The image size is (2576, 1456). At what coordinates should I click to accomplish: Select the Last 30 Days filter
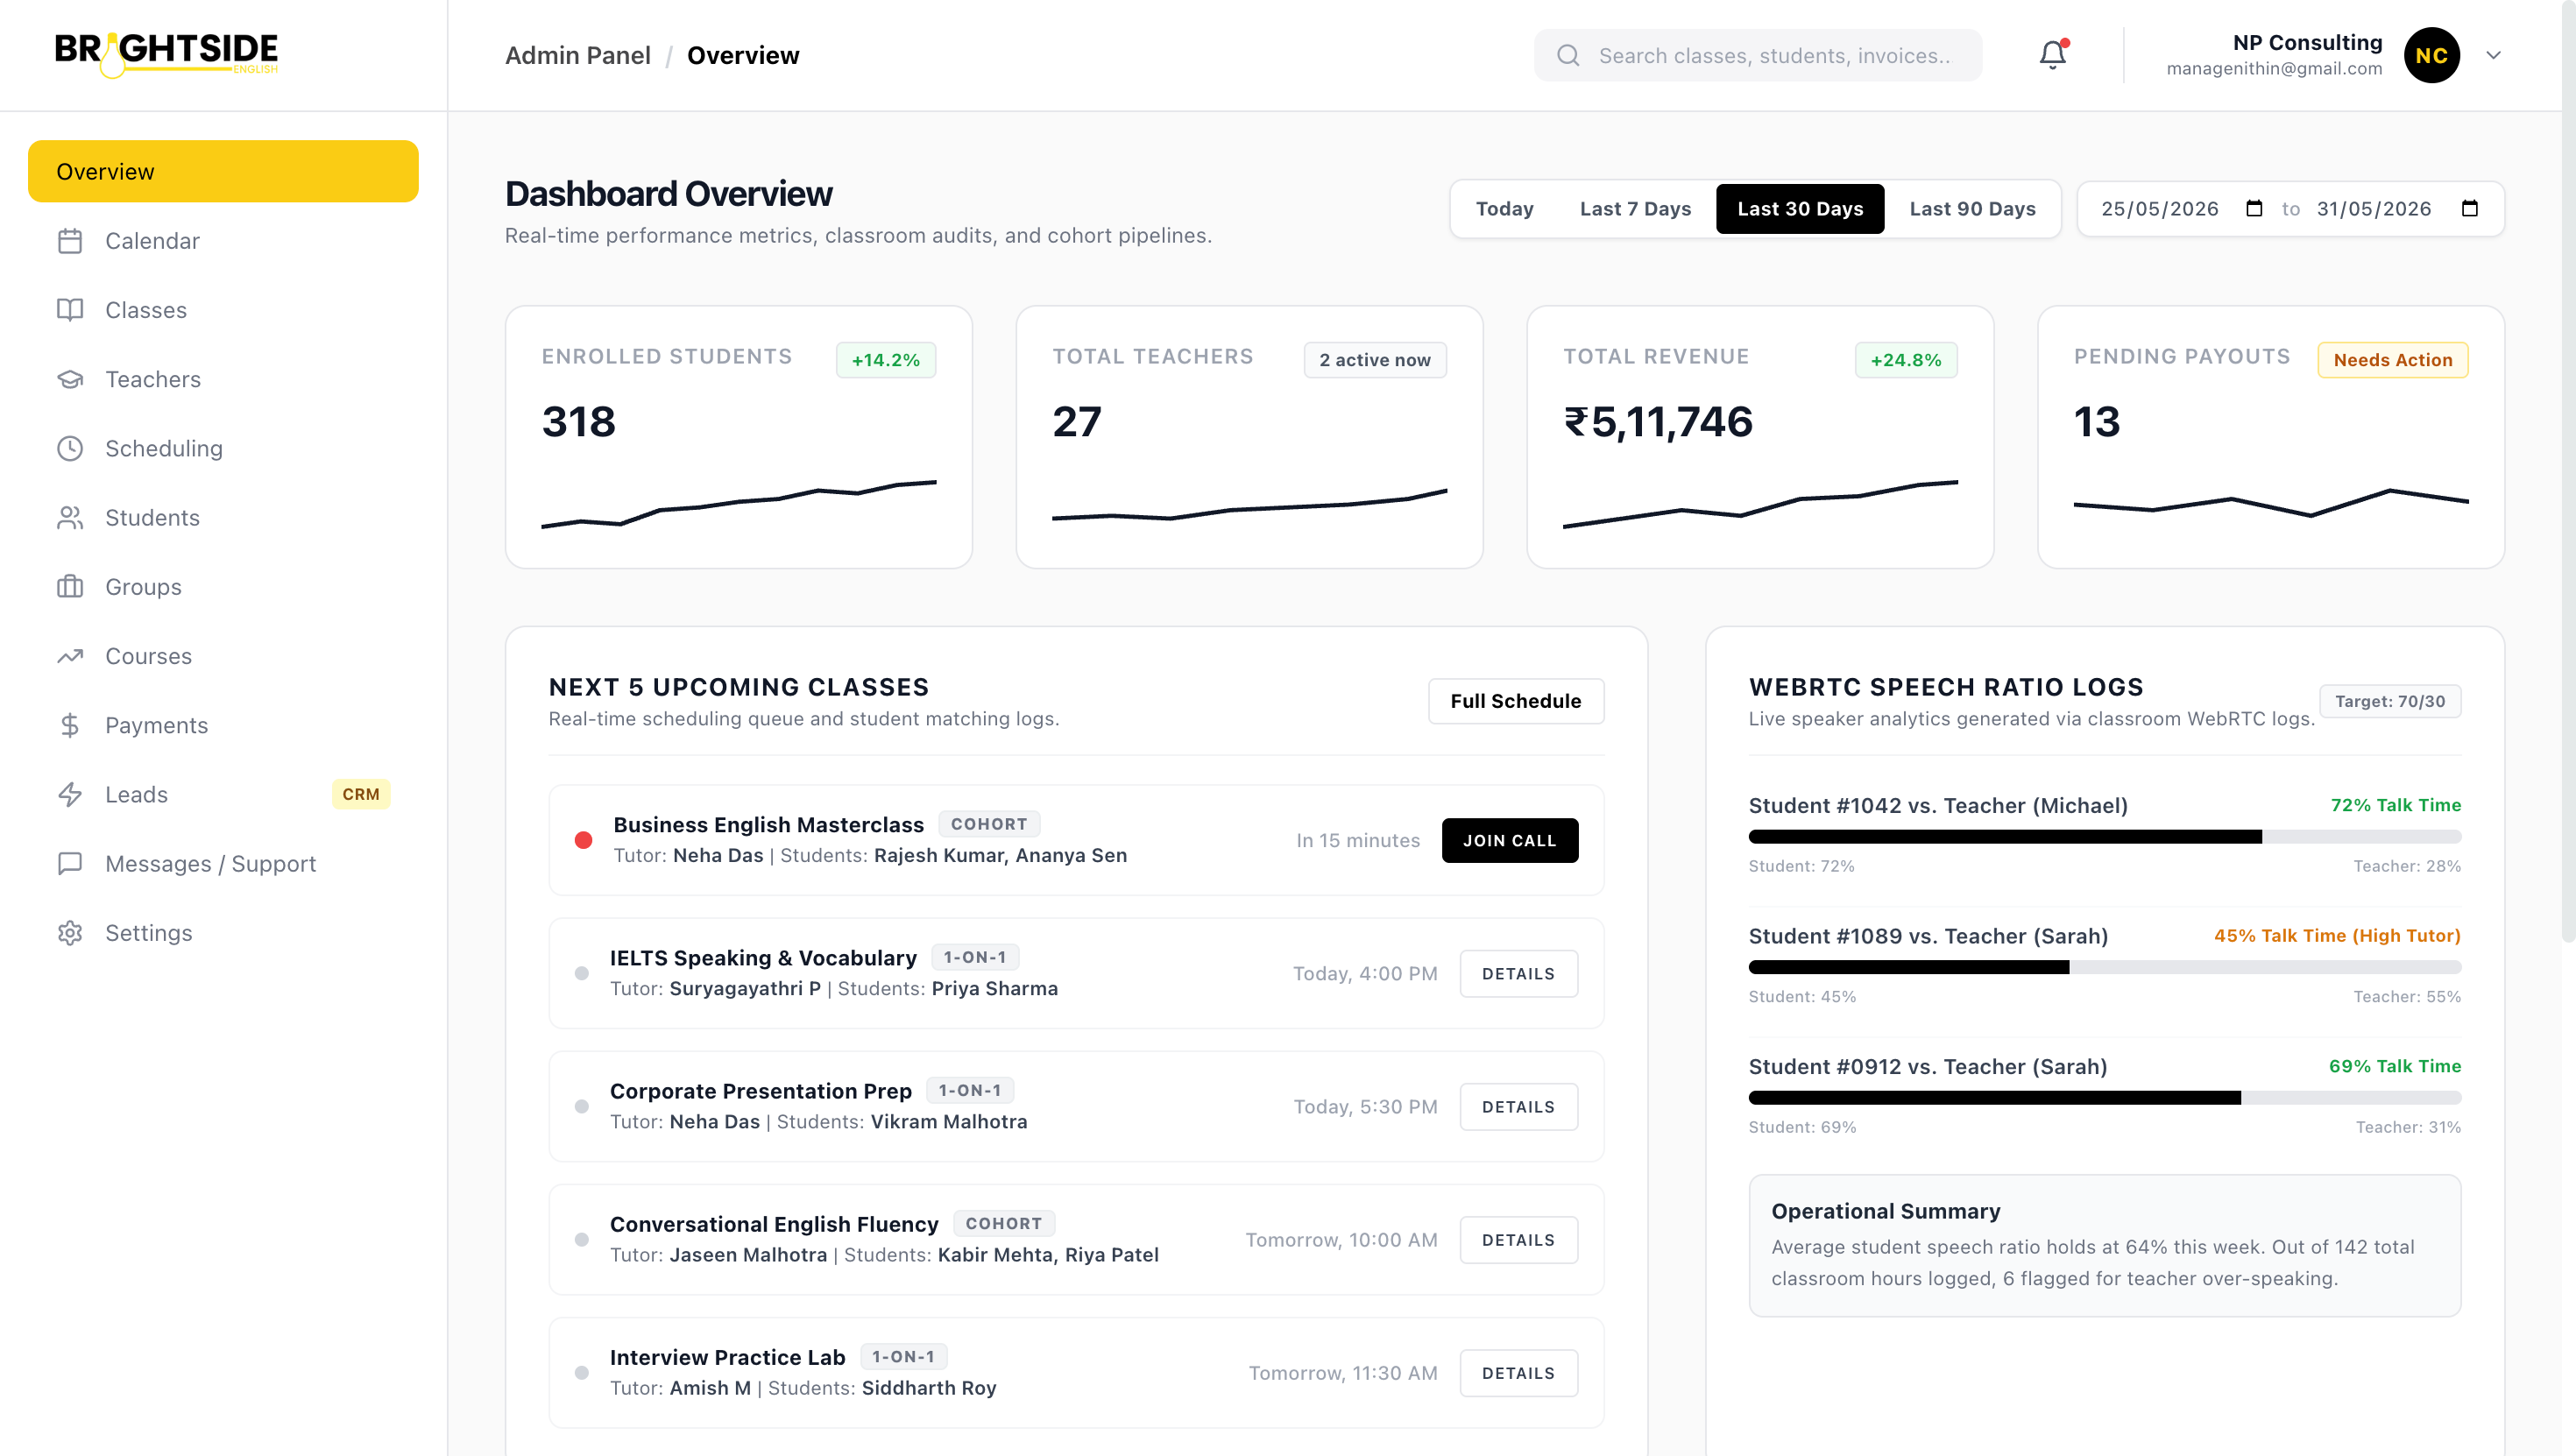pos(1800,208)
